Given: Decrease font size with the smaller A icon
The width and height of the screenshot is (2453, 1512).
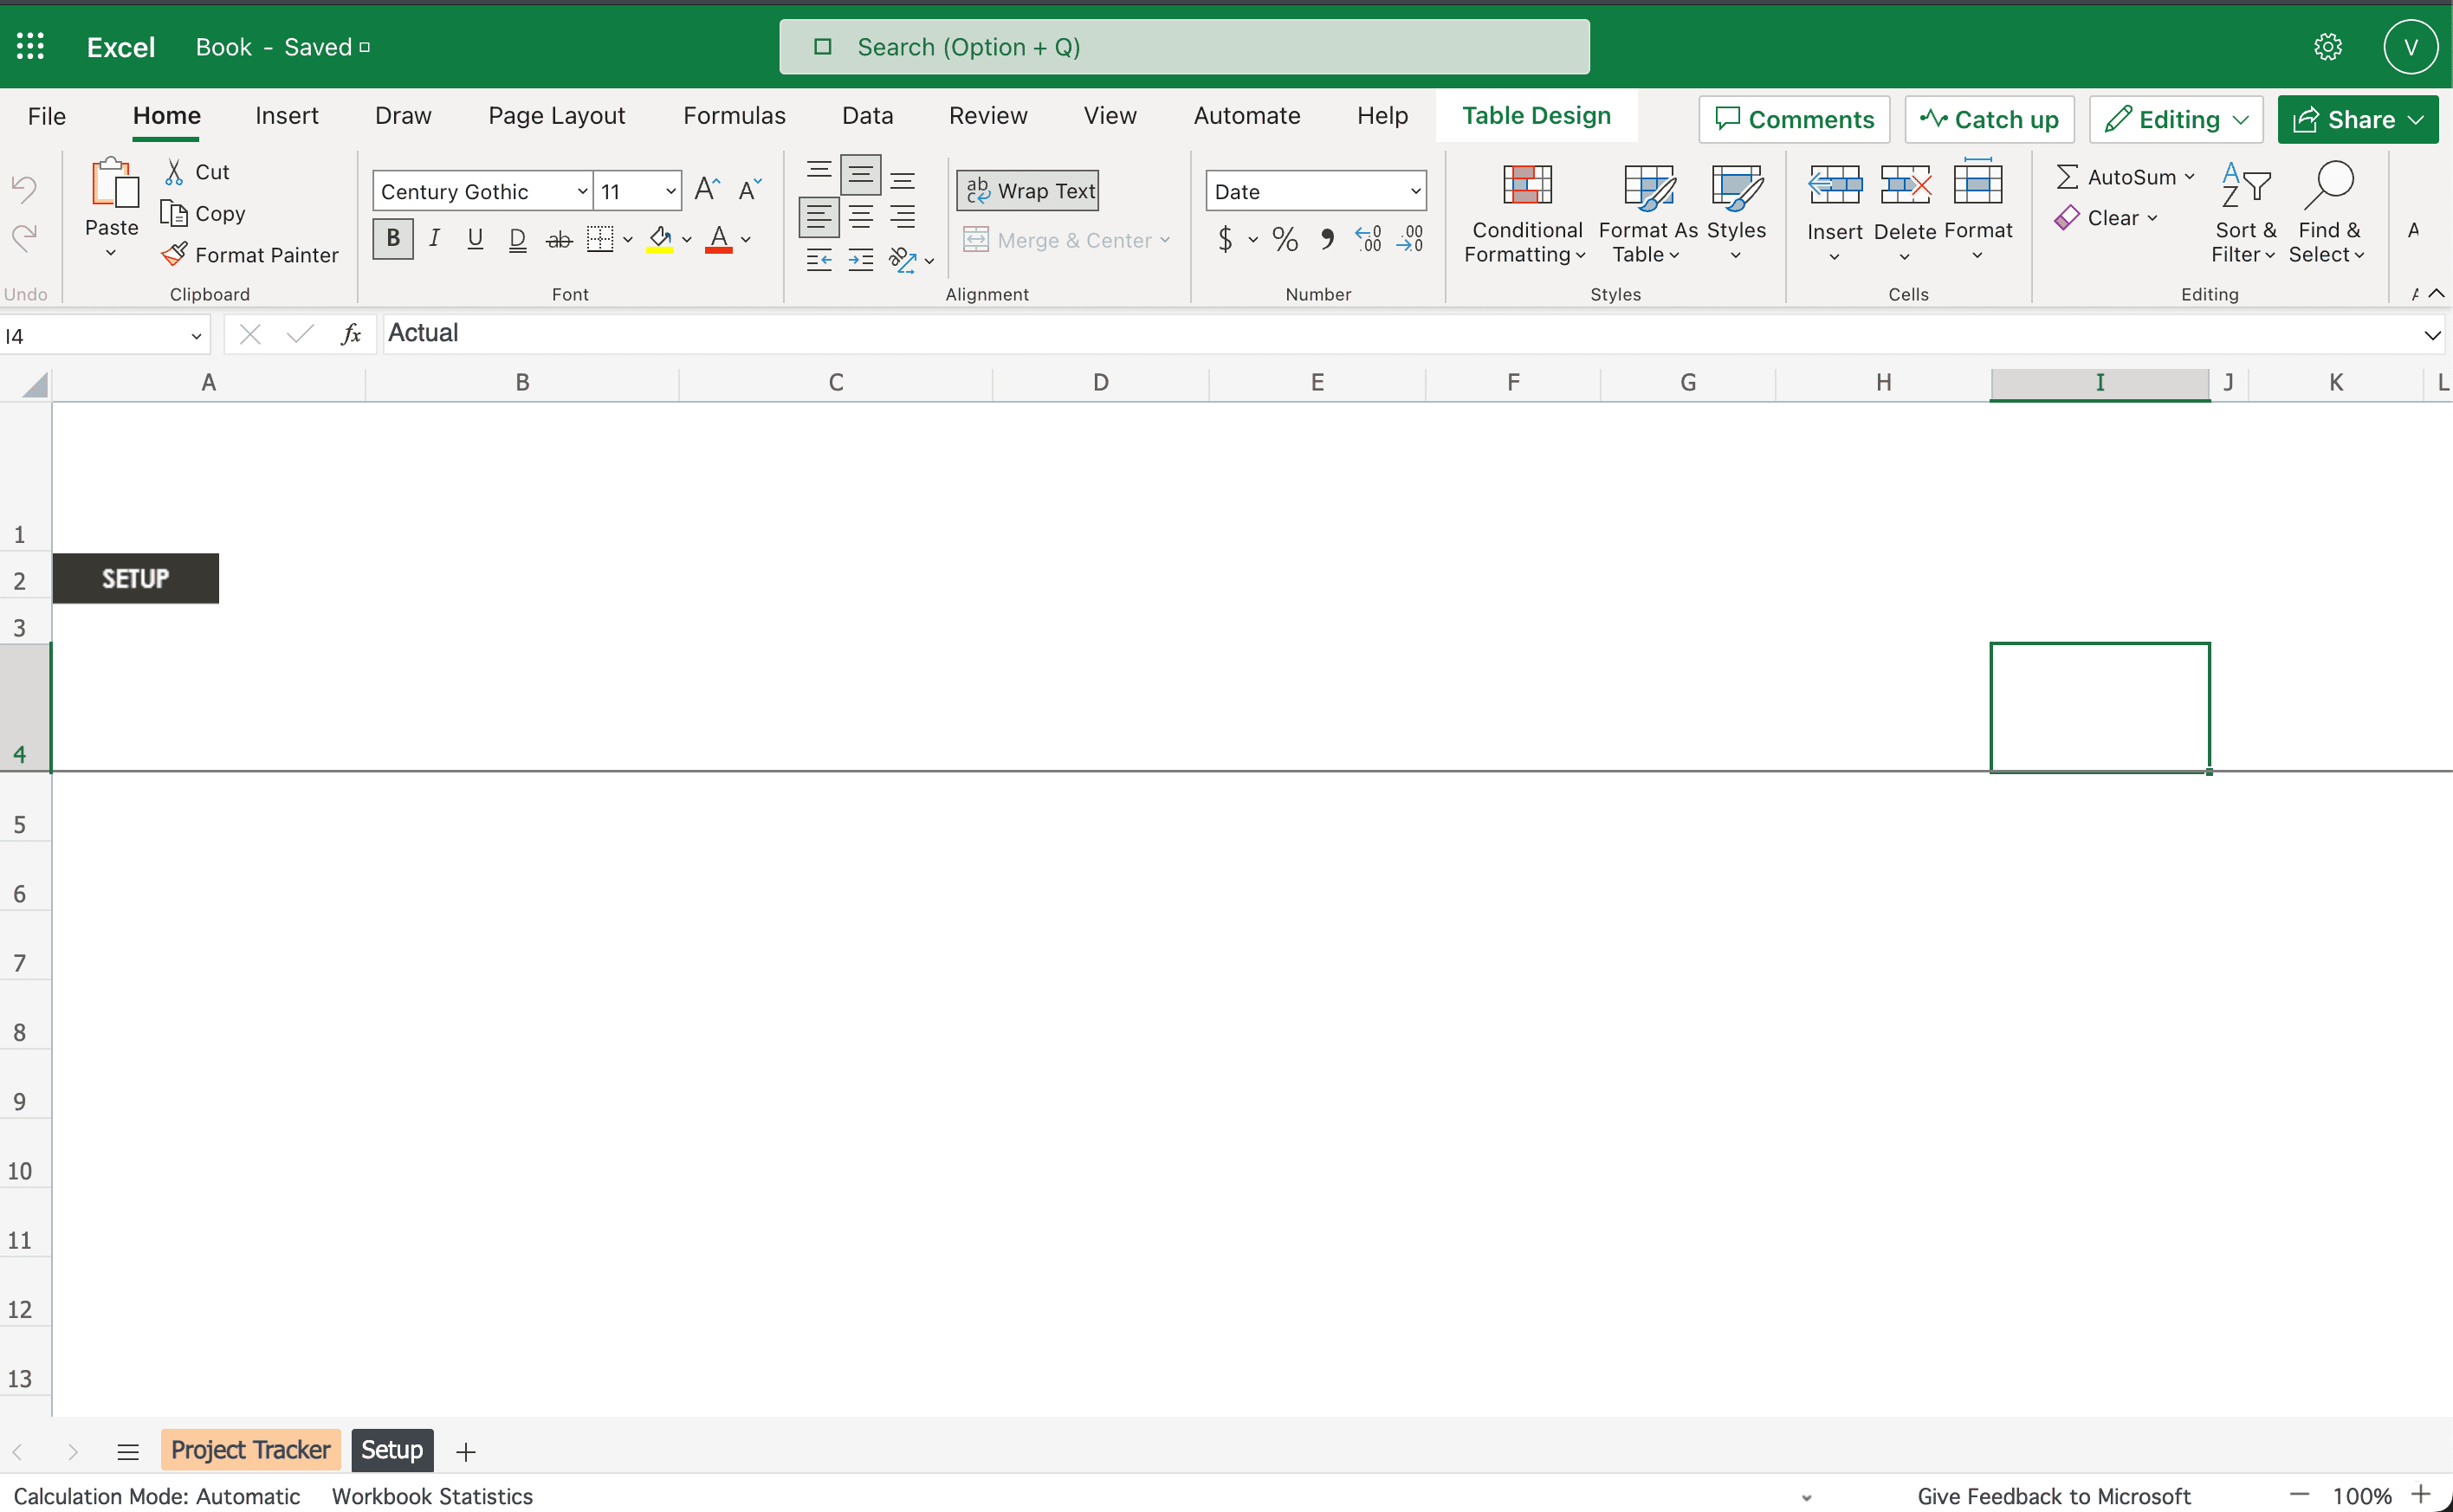Looking at the screenshot, I should (x=750, y=189).
